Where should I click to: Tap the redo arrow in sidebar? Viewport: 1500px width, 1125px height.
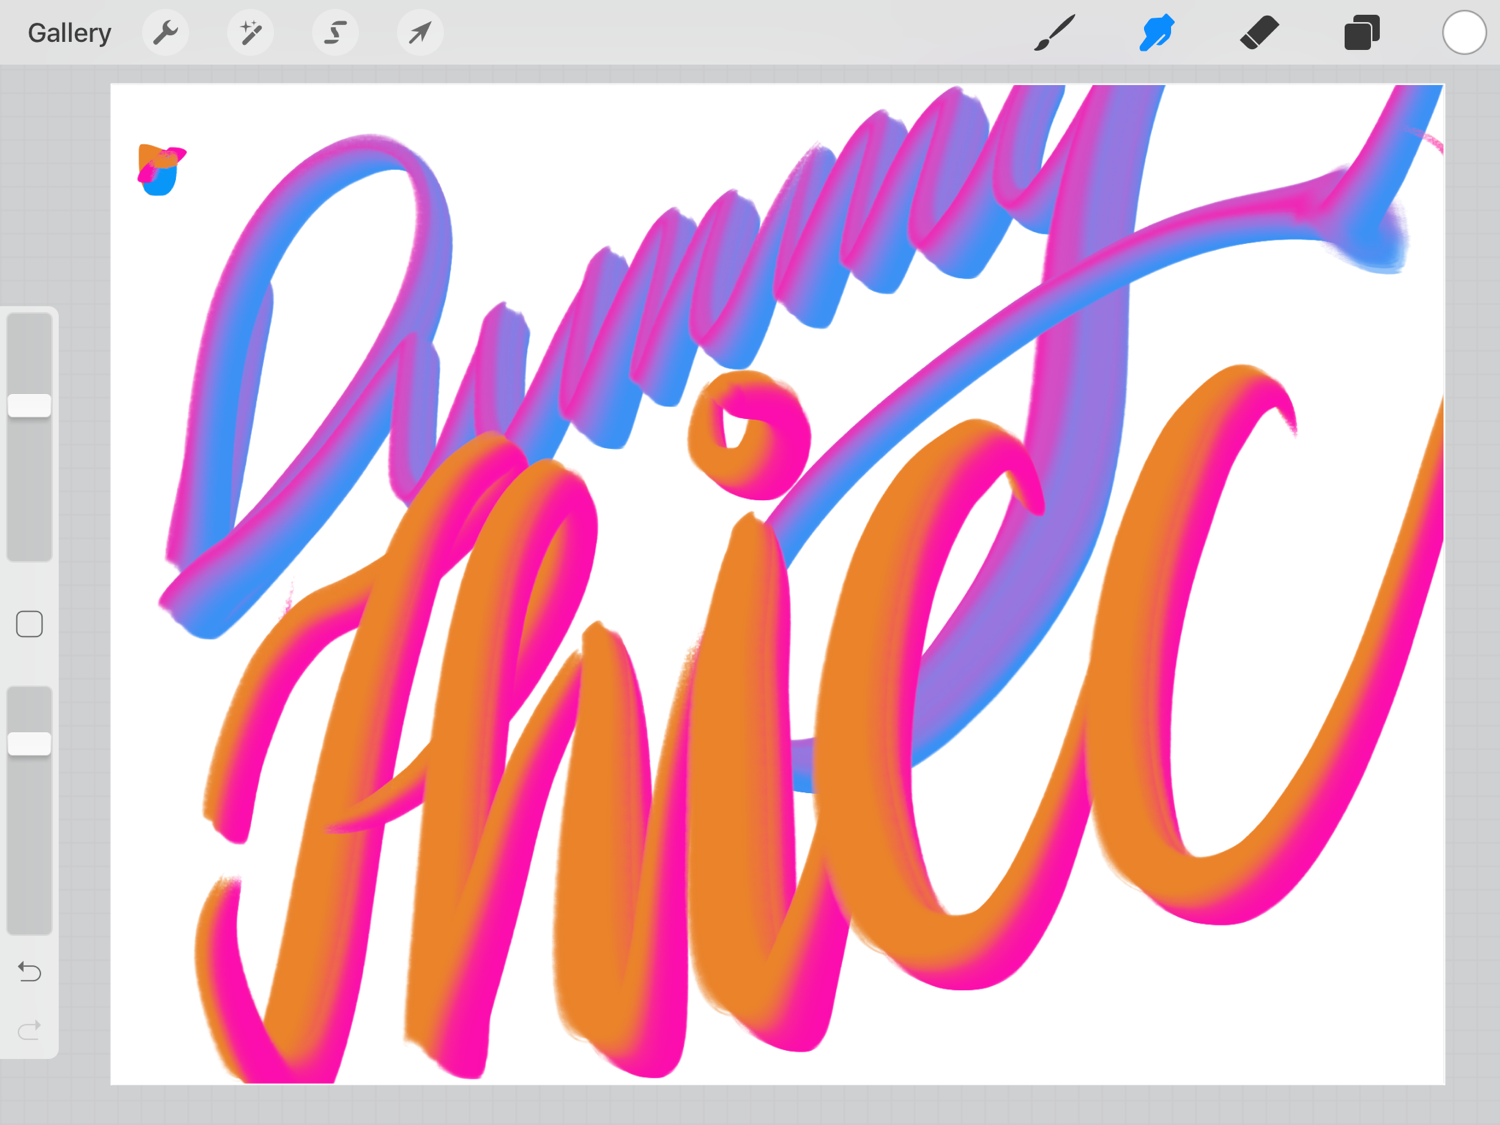pyautogui.click(x=30, y=1029)
